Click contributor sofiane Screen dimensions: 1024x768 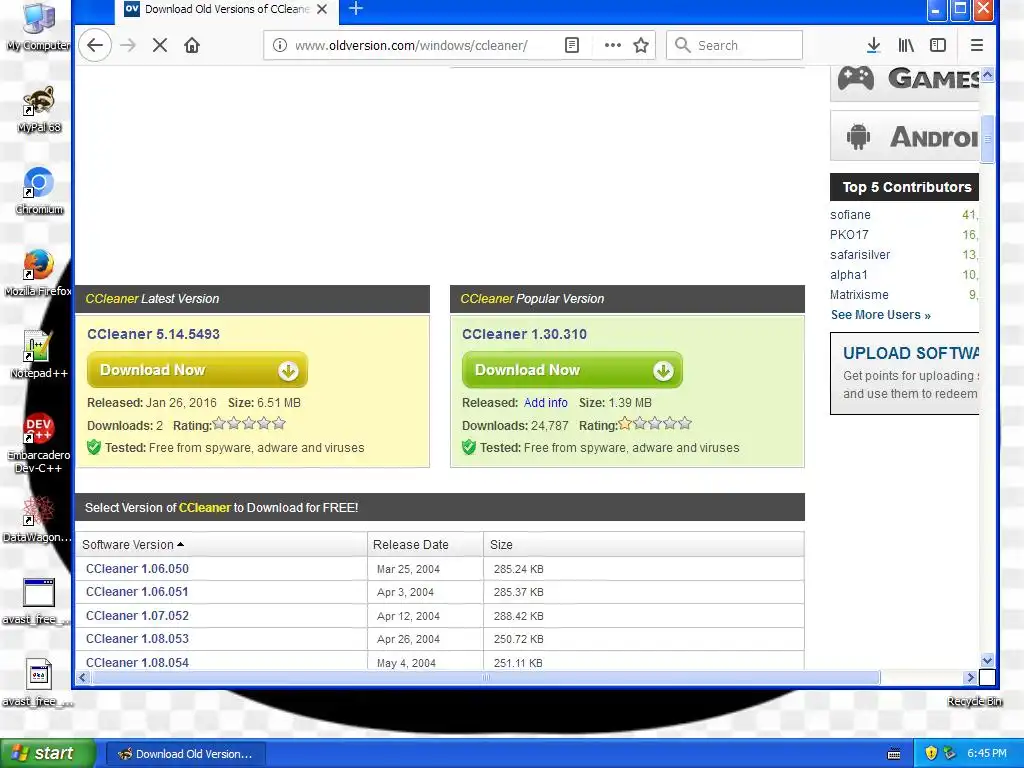[850, 215]
